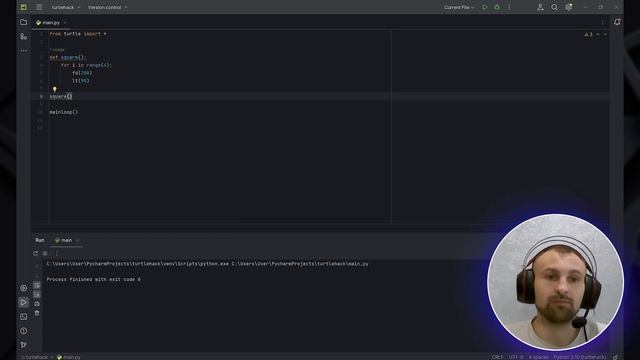Image resolution: width=640 pixels, height=360 pixels.
Task: Place cursor on 'def square():' line
Action: (x=68, y=58)
